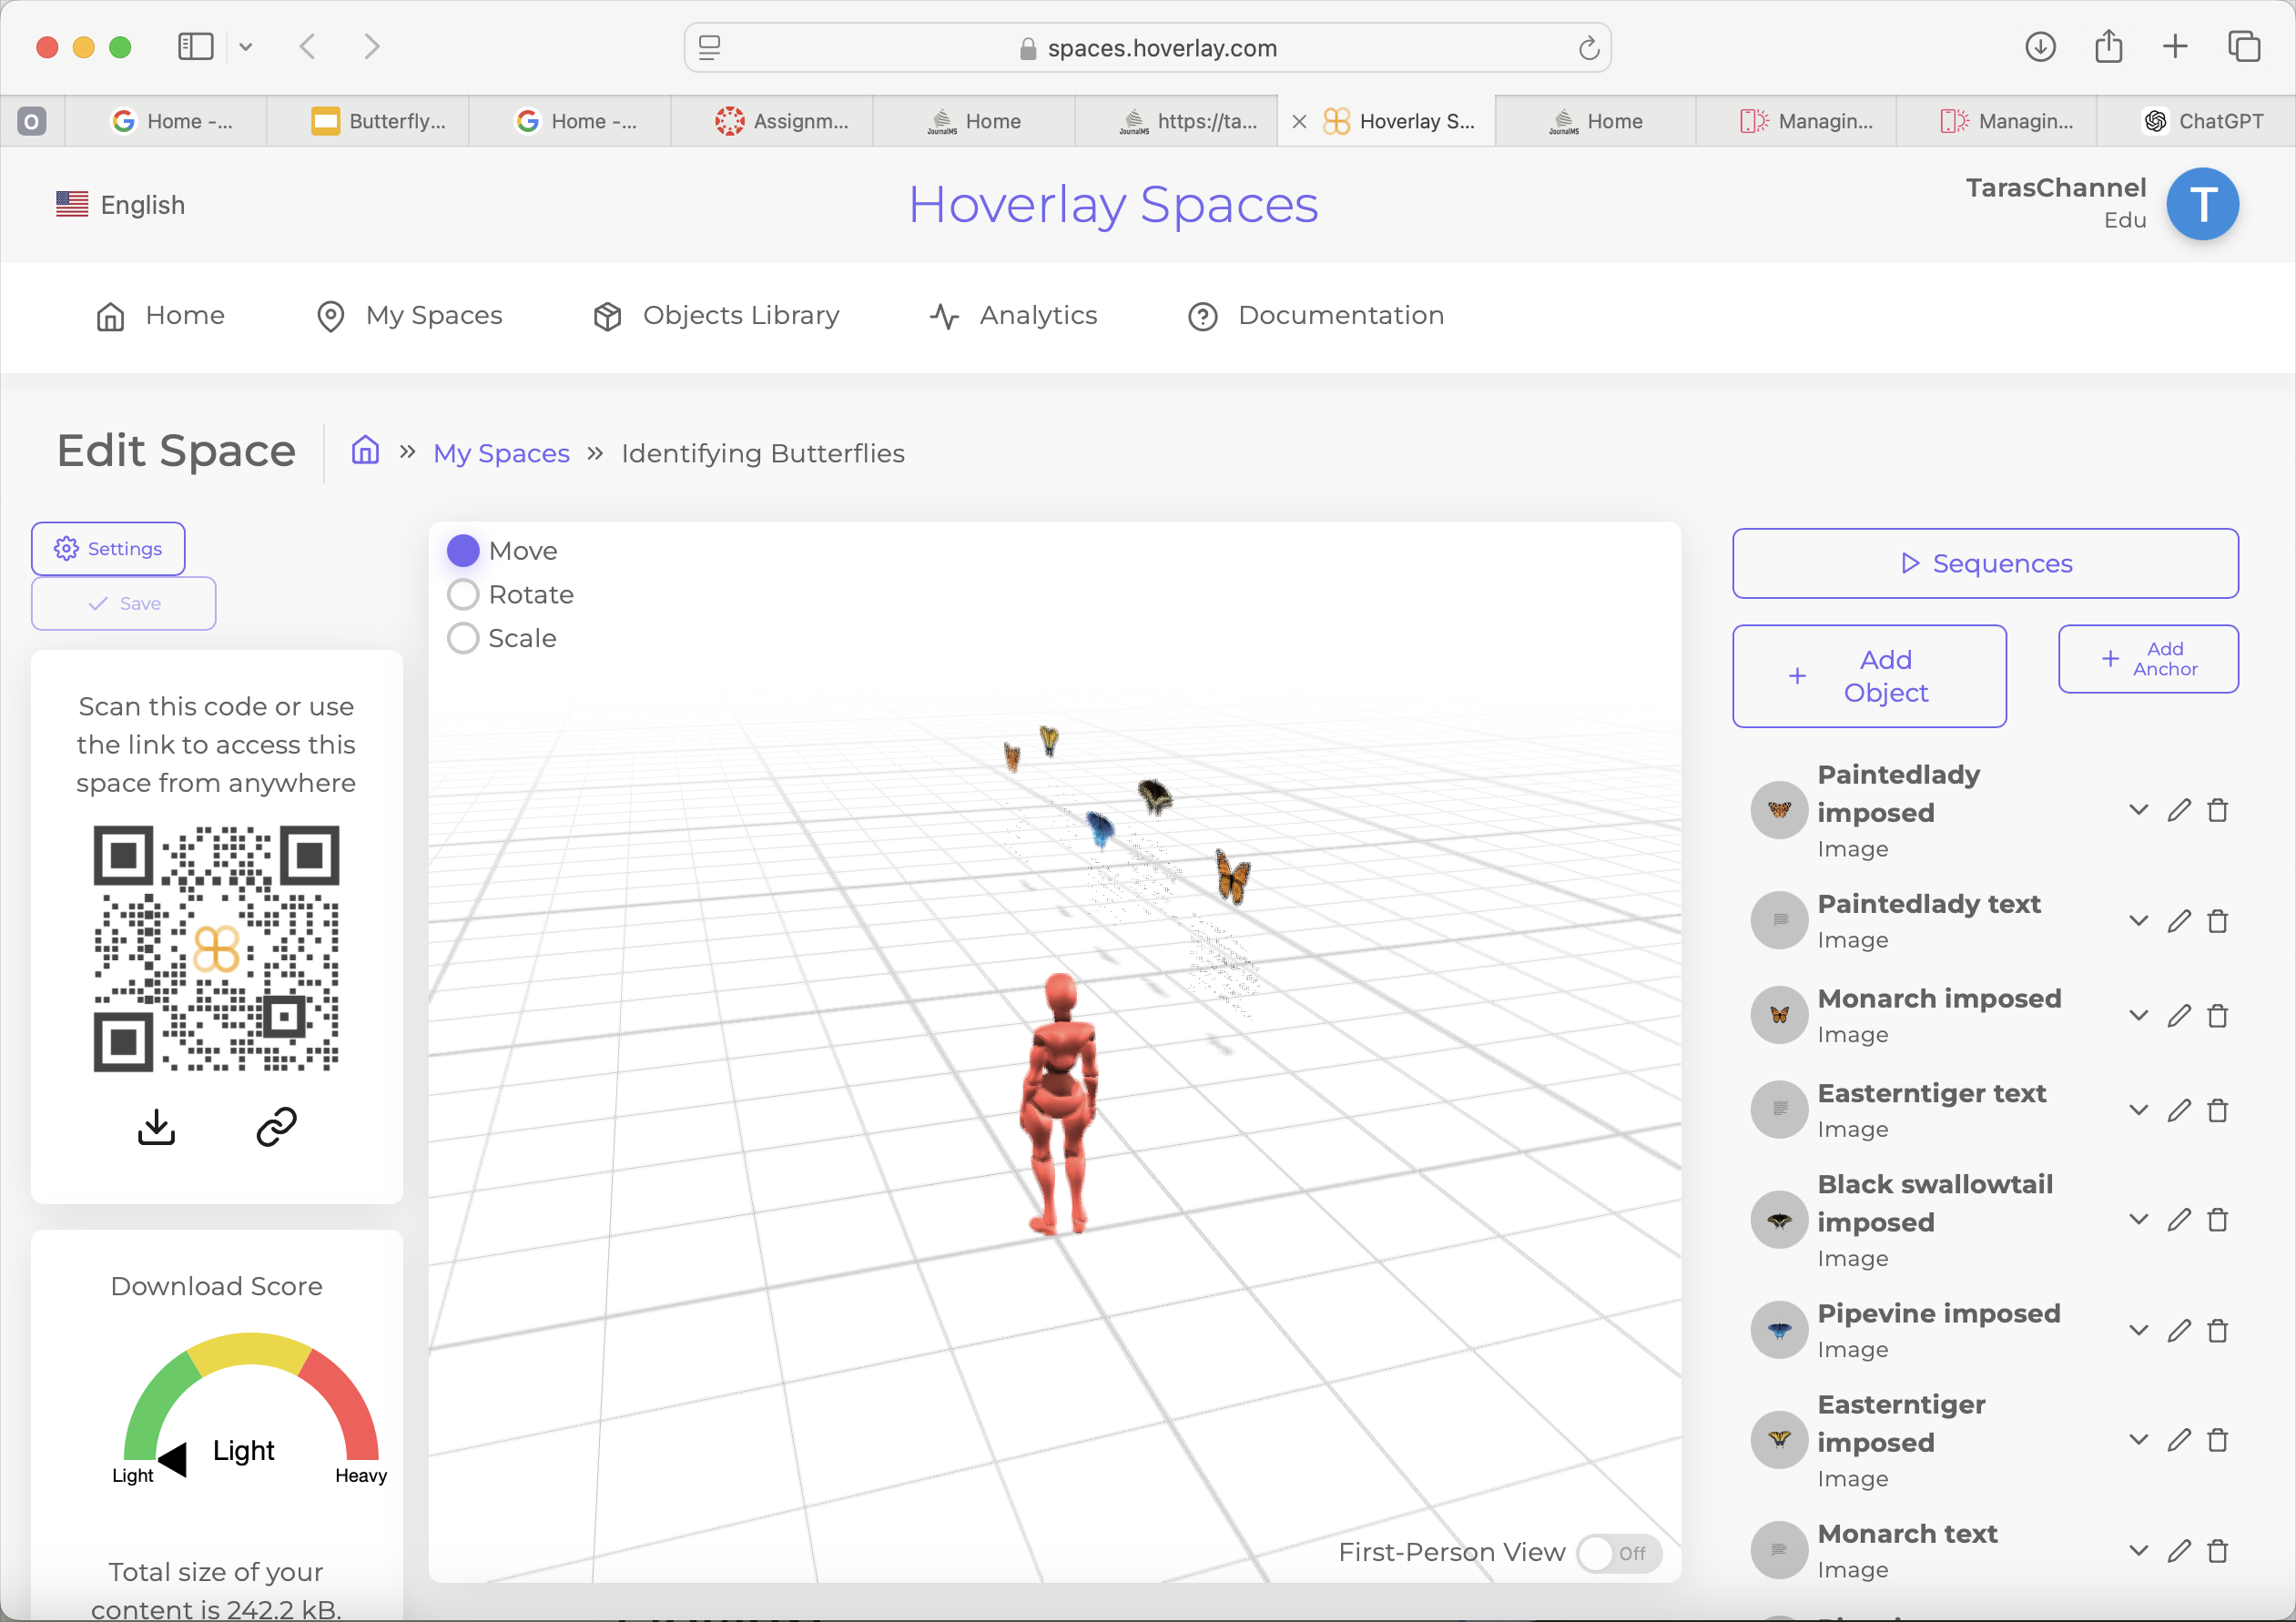Open Safari share menu
Viewport: 2296px width, 1622px height.
[x=2108, y=46]
